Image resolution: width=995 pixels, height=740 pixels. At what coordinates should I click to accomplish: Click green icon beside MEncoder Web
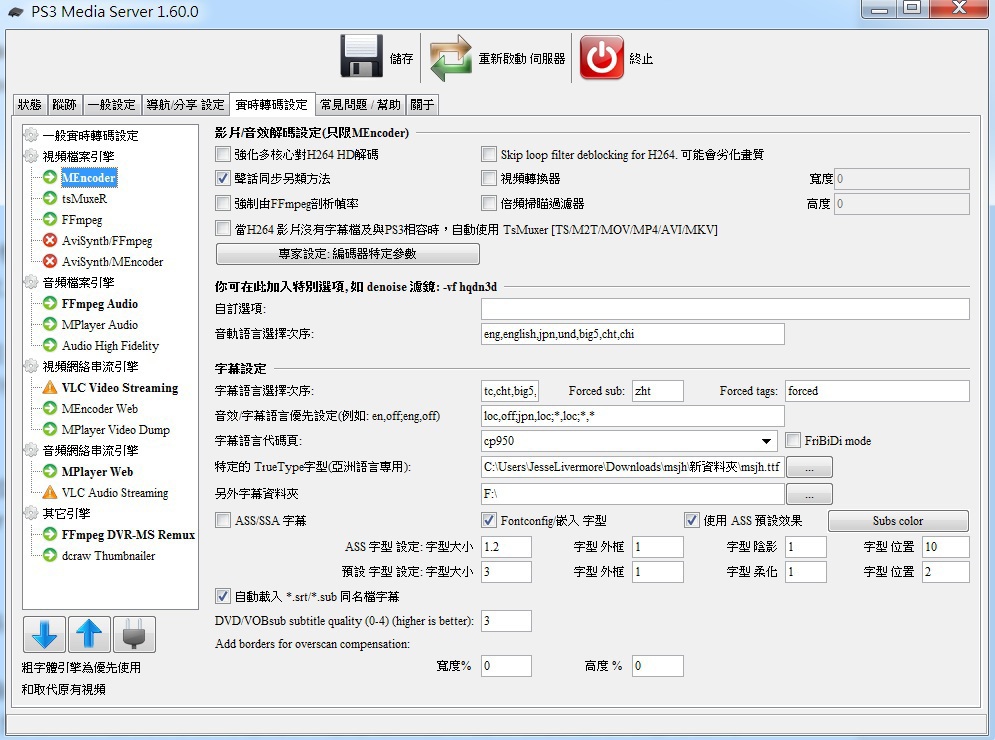[x=50, y=407]
